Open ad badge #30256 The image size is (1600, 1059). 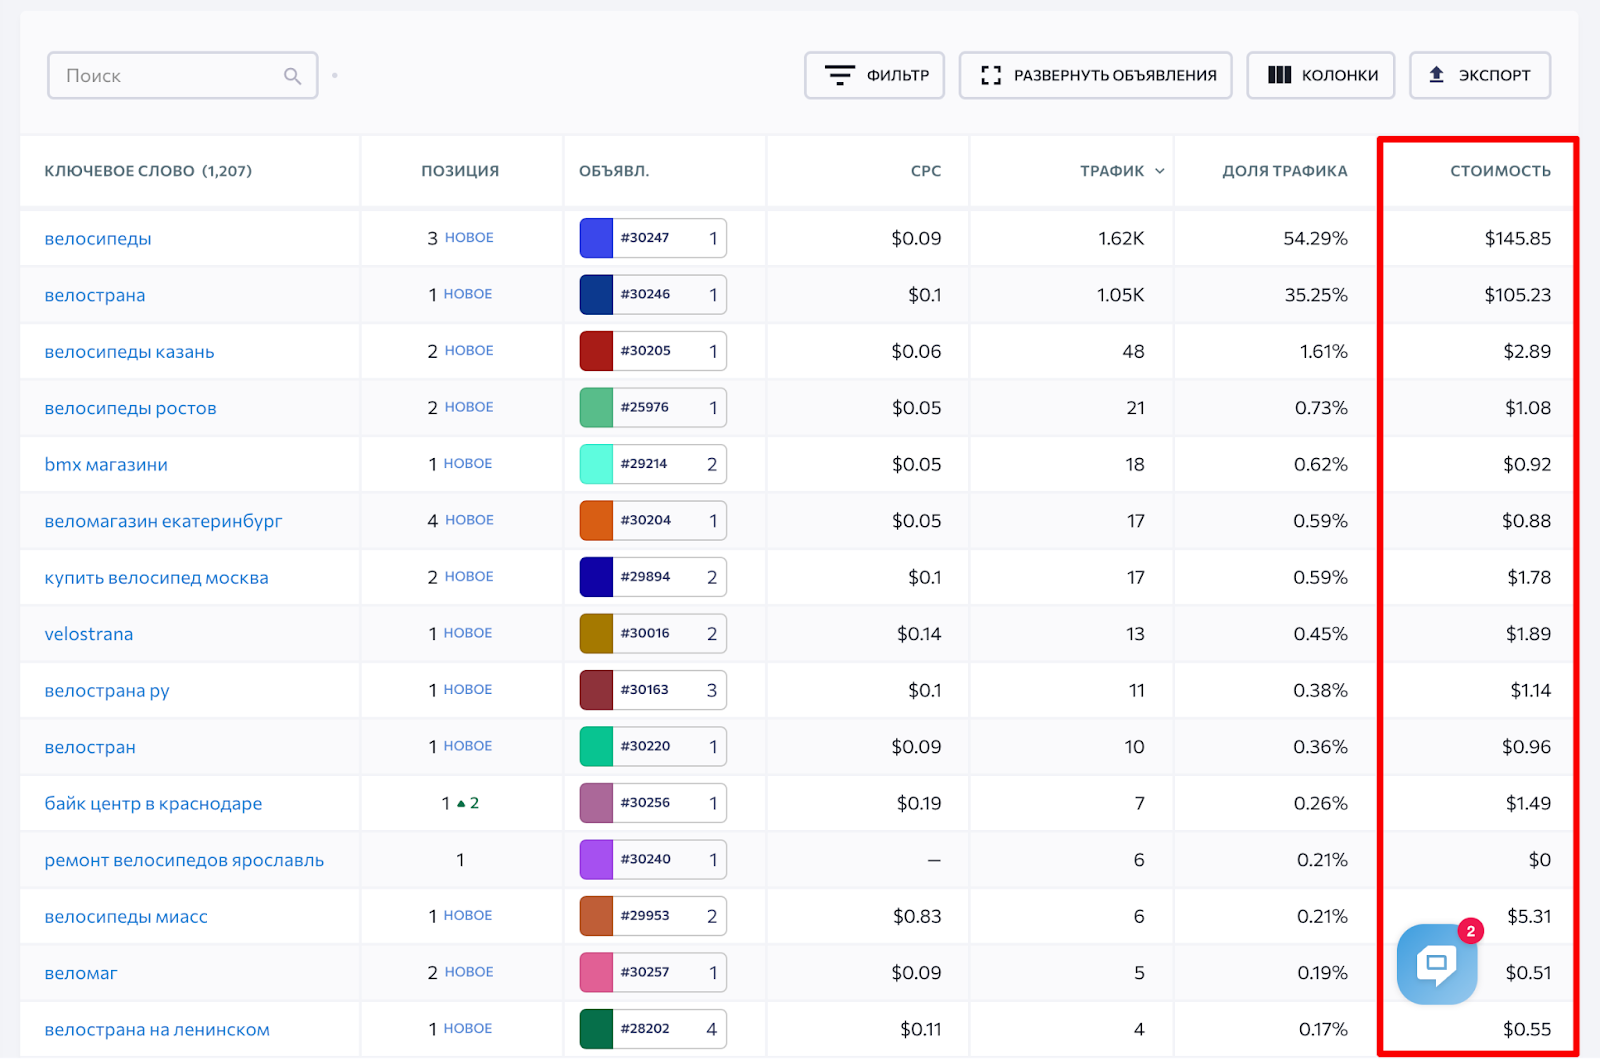[x=653, y=803]
